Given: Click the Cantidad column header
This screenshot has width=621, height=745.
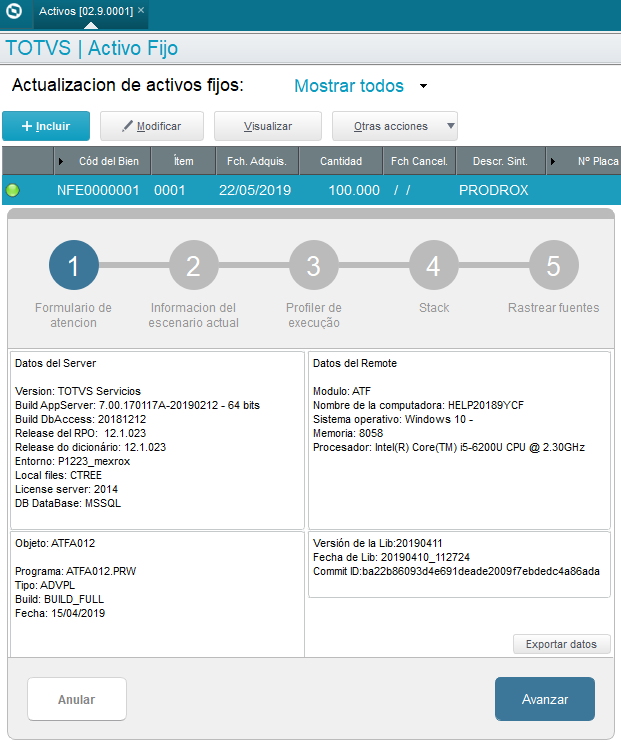Looking at the screenshot, I should point(341,162).
